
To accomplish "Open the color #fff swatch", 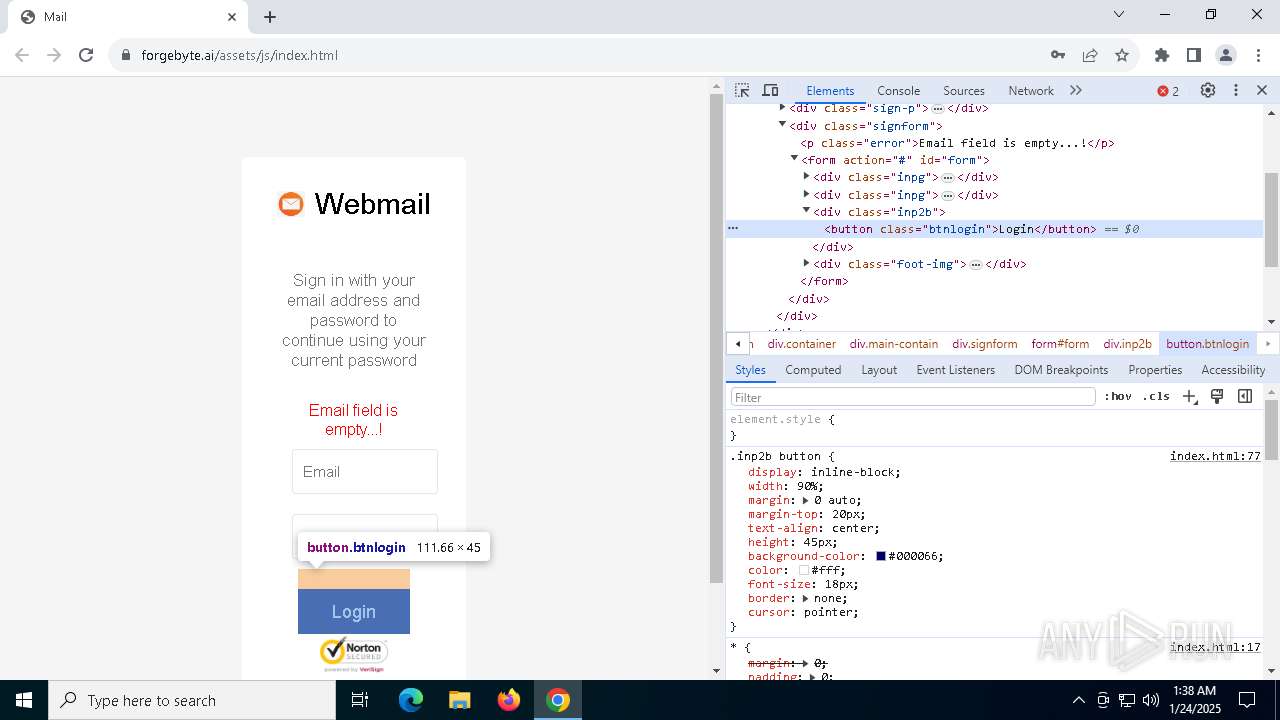I will coord(804,570).
